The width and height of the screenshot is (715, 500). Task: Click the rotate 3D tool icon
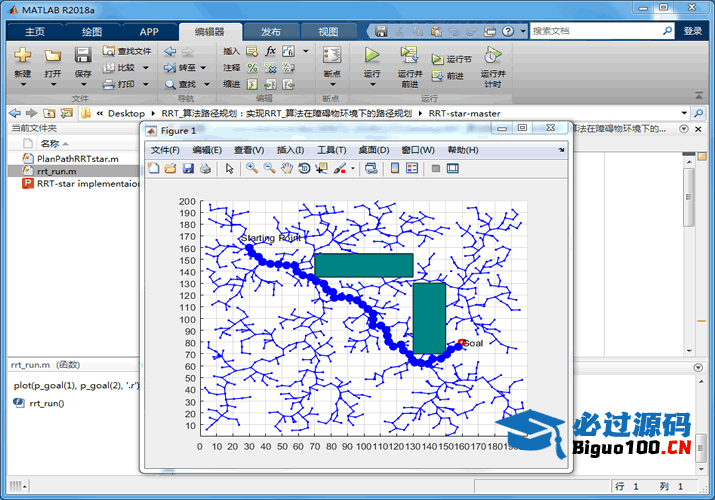tap(304, 169)
